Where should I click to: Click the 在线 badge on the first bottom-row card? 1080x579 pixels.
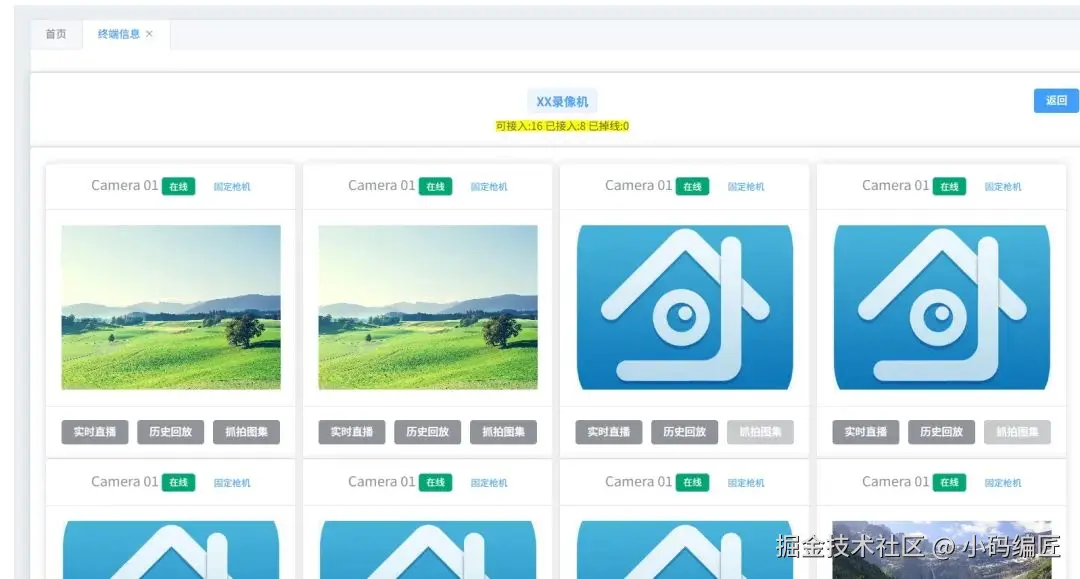click(178, 483)
